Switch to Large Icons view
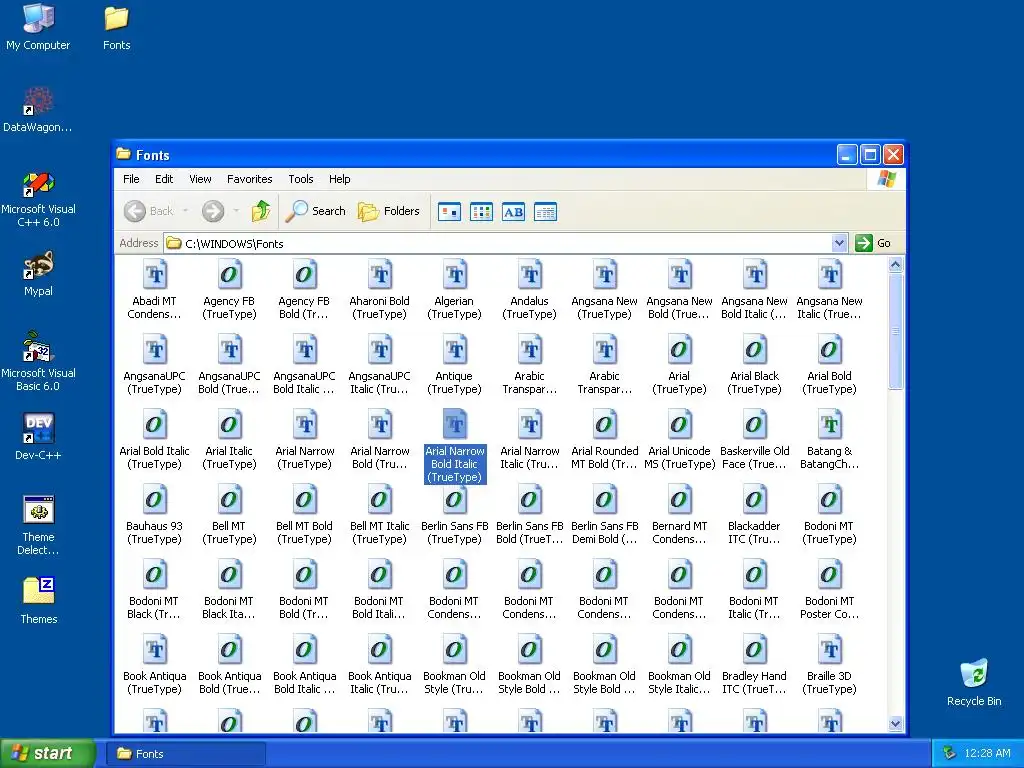 click(449, 212)
